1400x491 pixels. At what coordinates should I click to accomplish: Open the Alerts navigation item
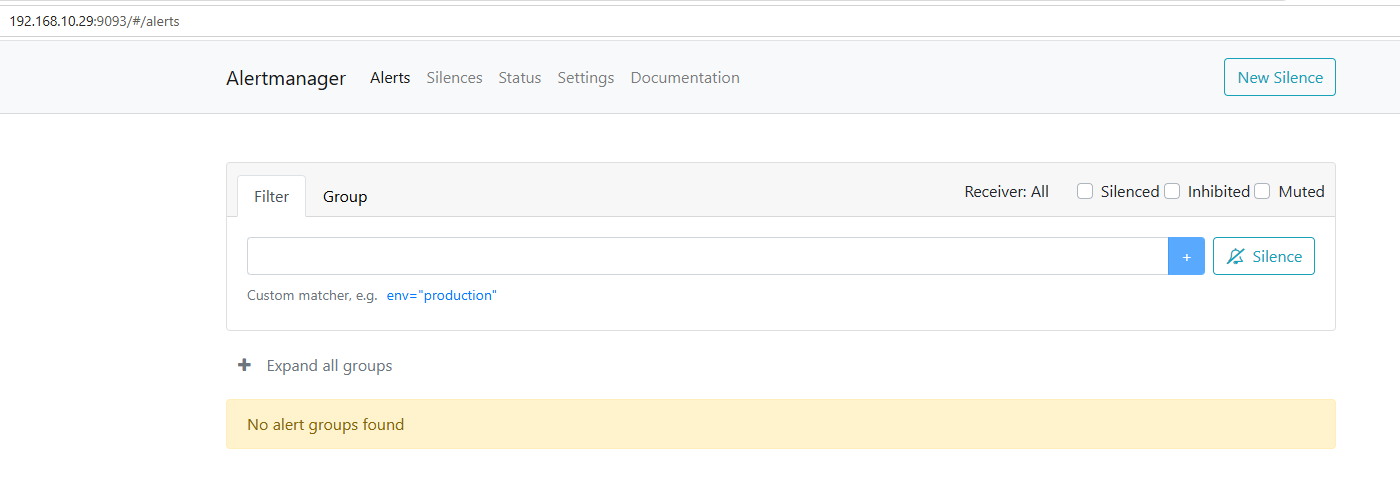390,77
